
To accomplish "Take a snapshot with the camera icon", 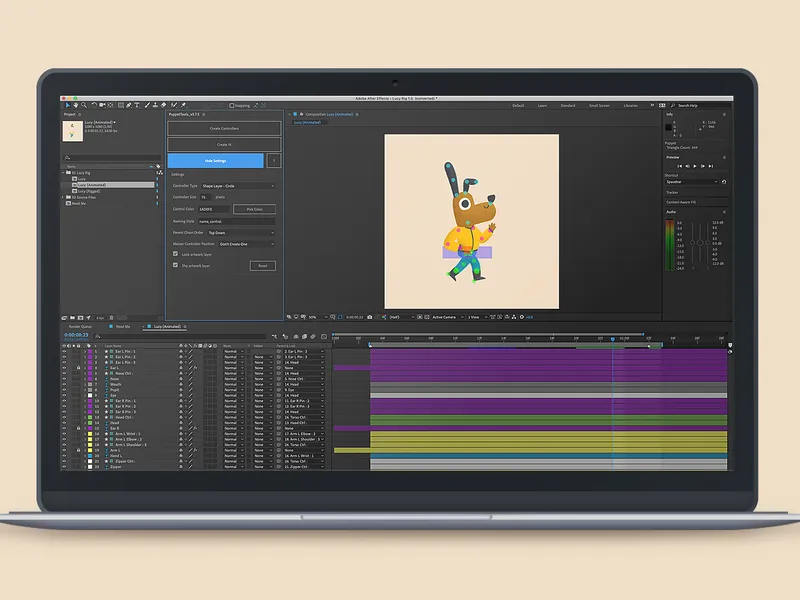I will 369,317.
